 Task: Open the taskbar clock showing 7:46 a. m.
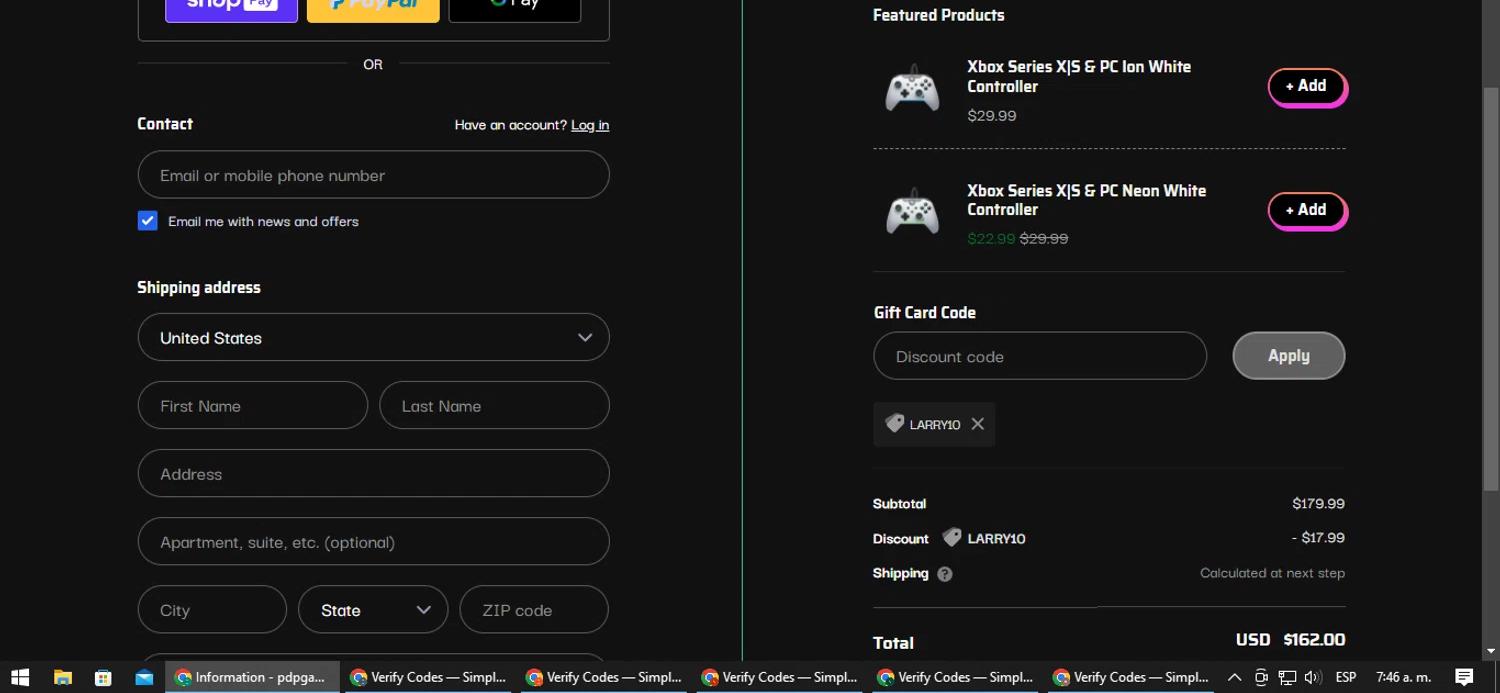click(x=1403, y=677)
